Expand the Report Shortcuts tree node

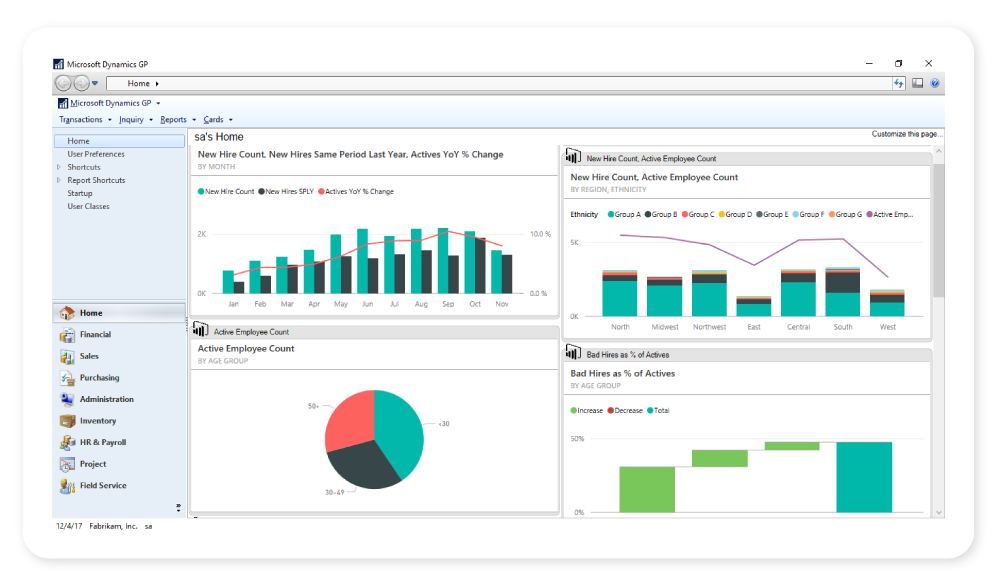click(59, 181)
